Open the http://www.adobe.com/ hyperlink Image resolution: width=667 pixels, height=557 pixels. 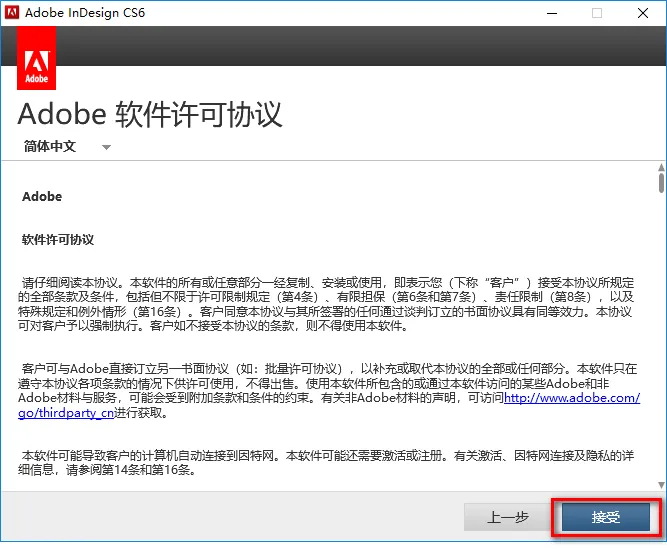572,398
